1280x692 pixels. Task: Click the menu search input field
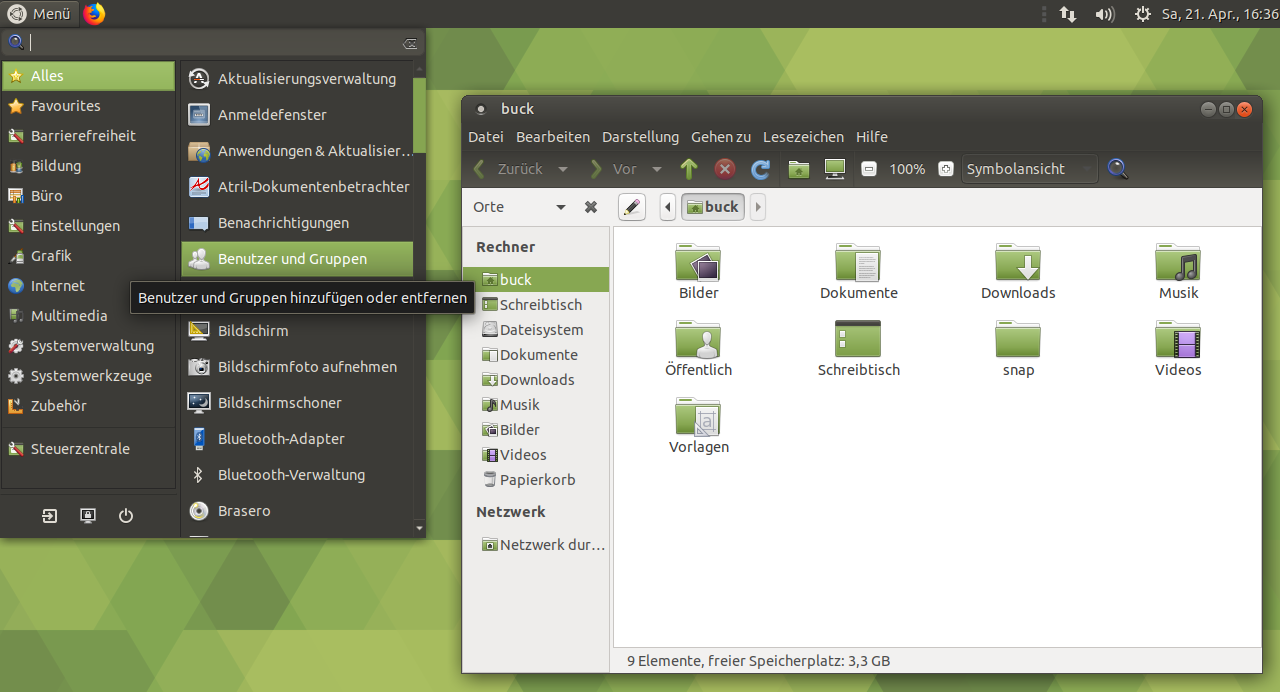pyautogui.click(x=214, y=43)
